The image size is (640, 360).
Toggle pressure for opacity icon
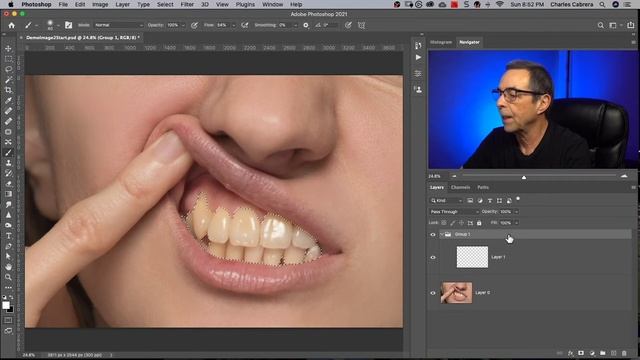[x=194, y=25]
